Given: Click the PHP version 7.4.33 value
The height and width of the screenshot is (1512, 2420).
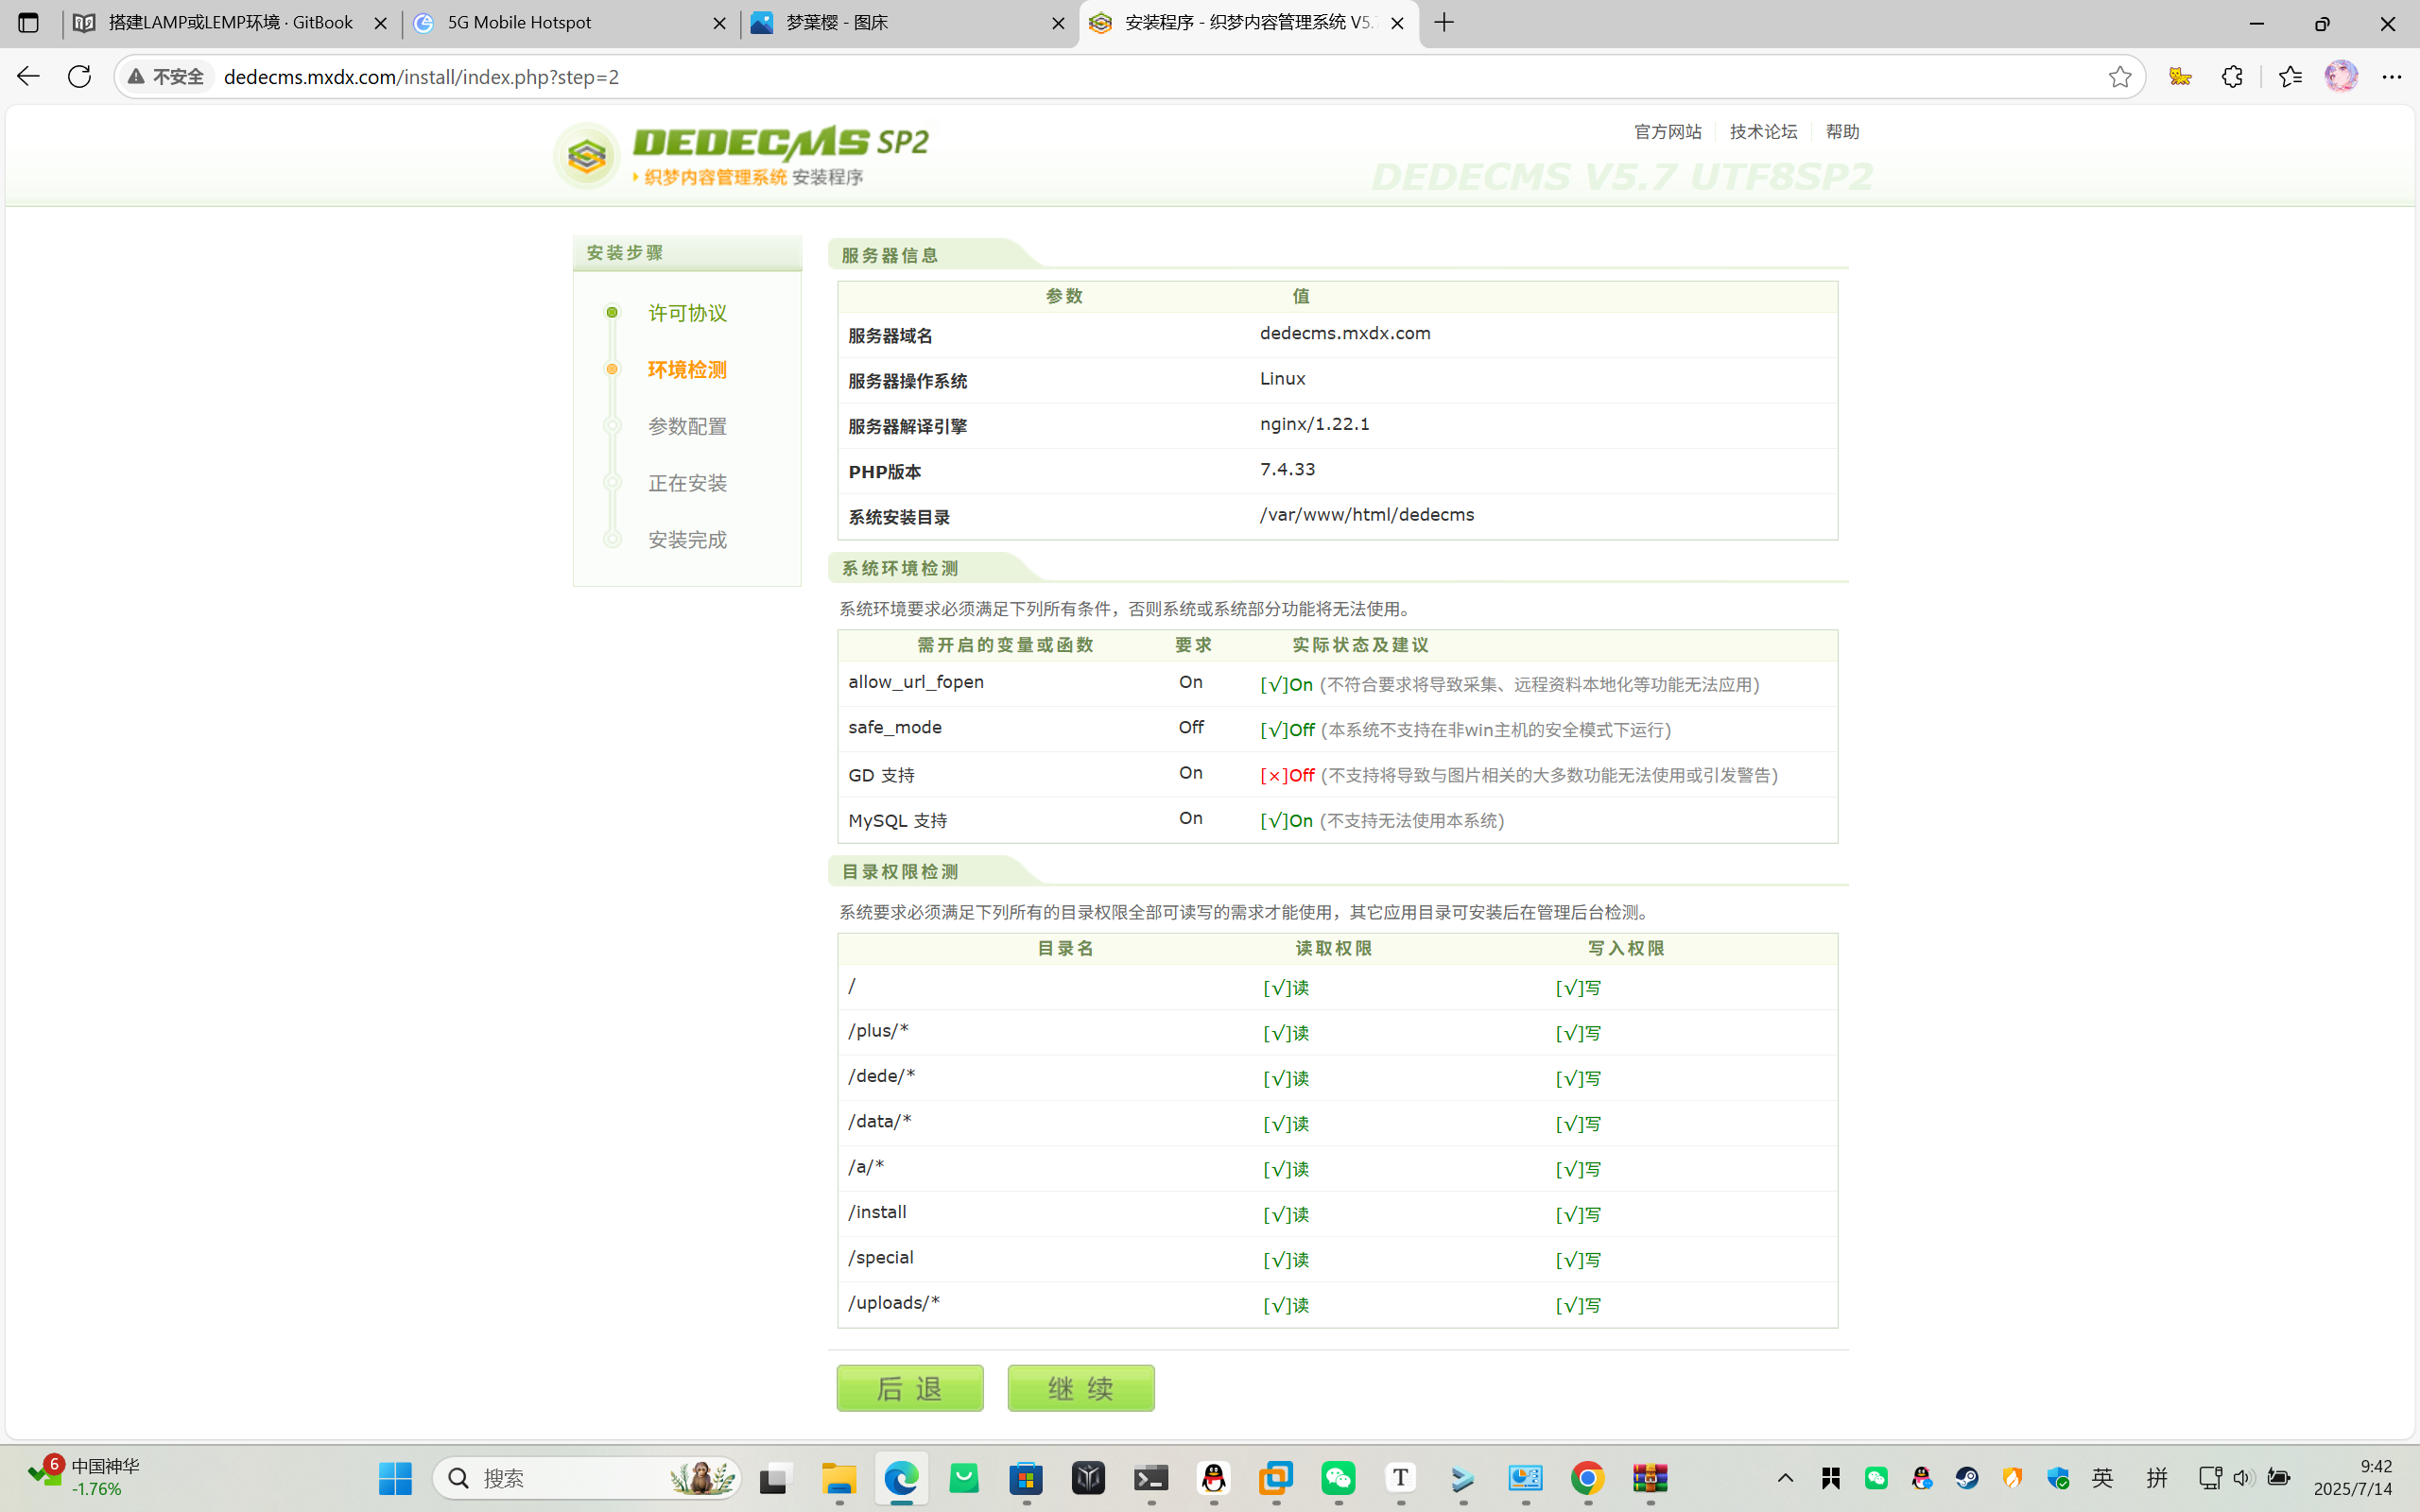Looking at the screenshot, I should point(1287,469).
